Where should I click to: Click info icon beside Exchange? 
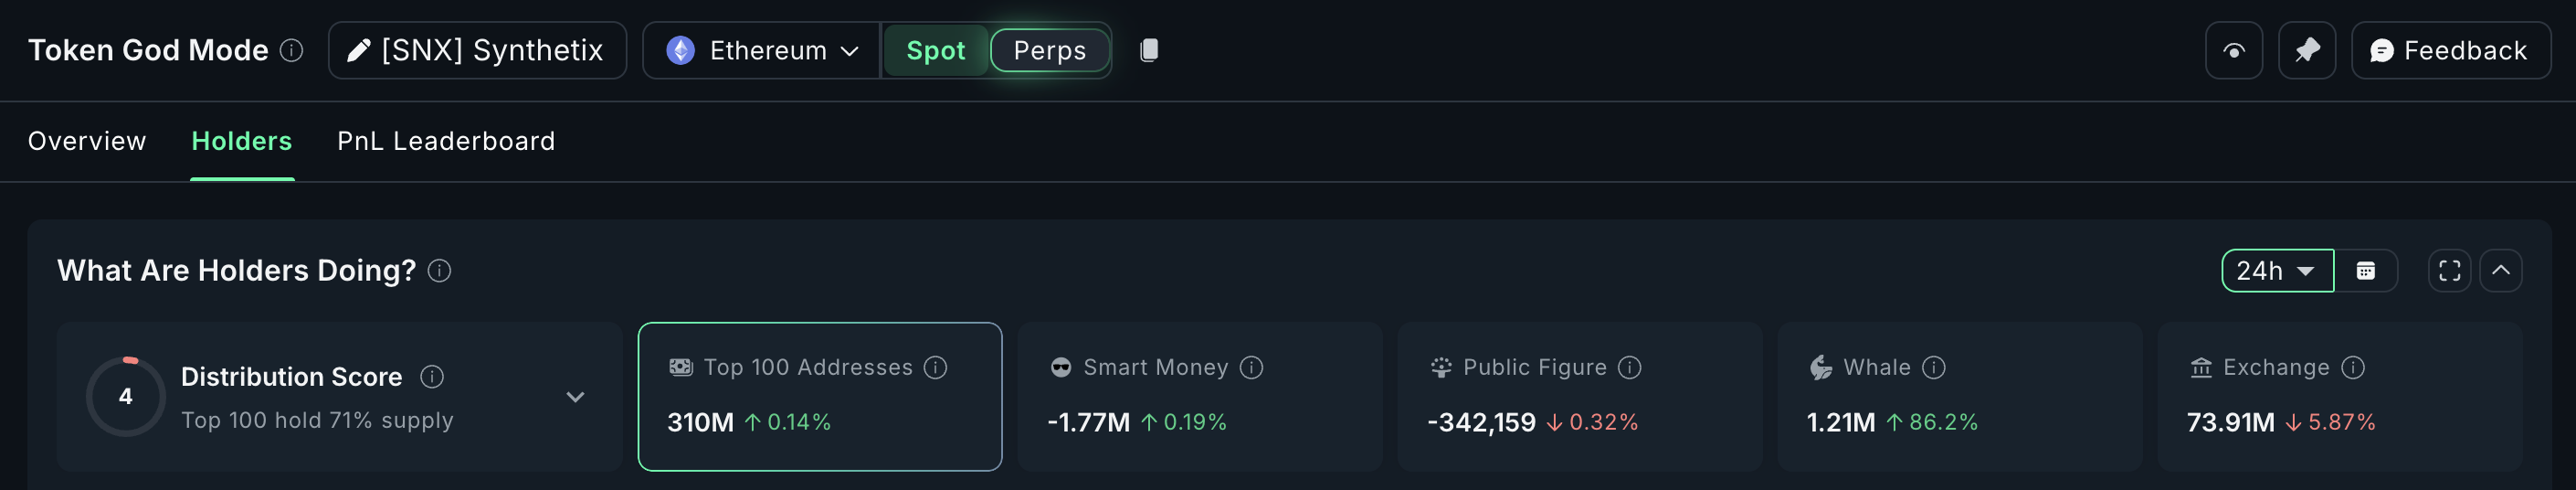click(x=2353, y=368)
